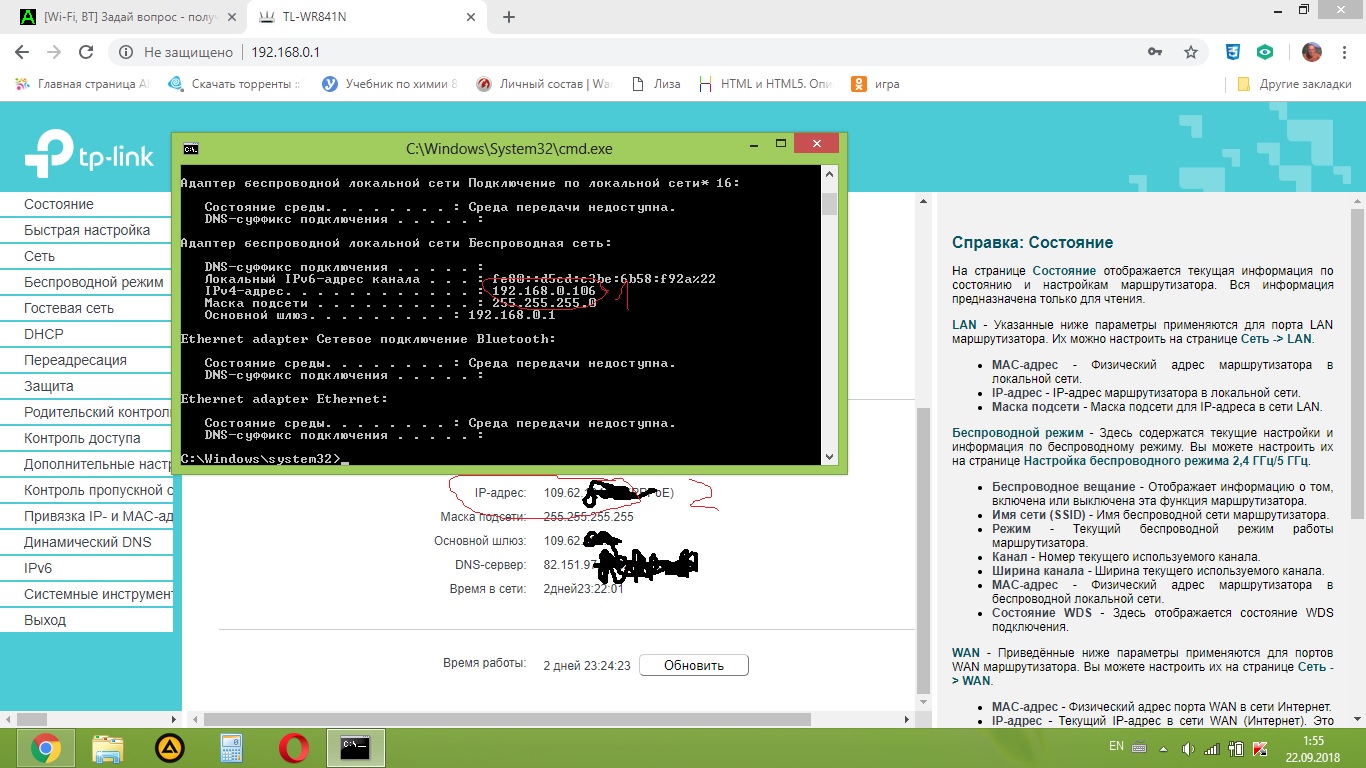This screenshot has height=768, width=1366.
Task: Open 'Беспроводной режим' in router menu
Action: pyautogui.click(x=93, y=282)
